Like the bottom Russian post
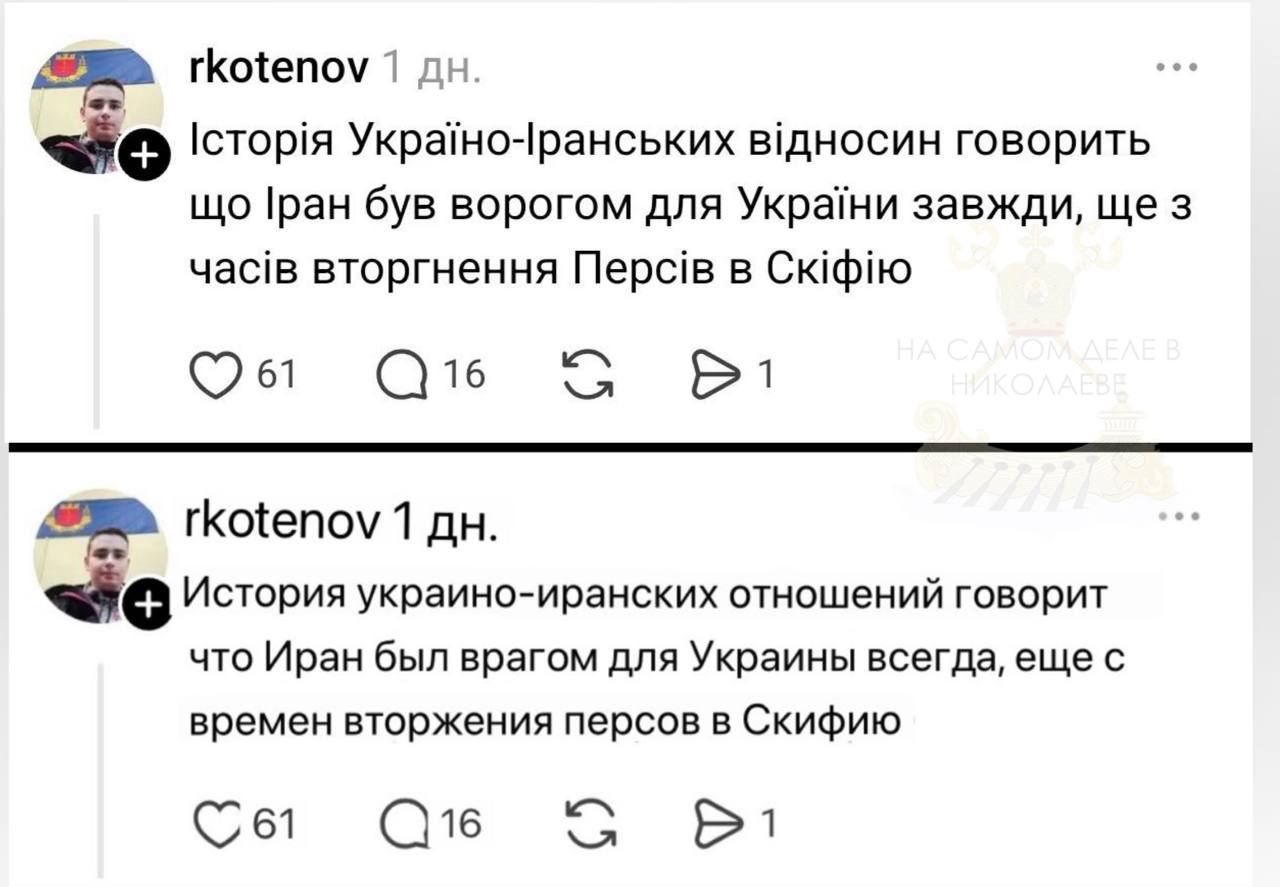This screenshot has width=1280, height=887. click(x=217, y=824)
